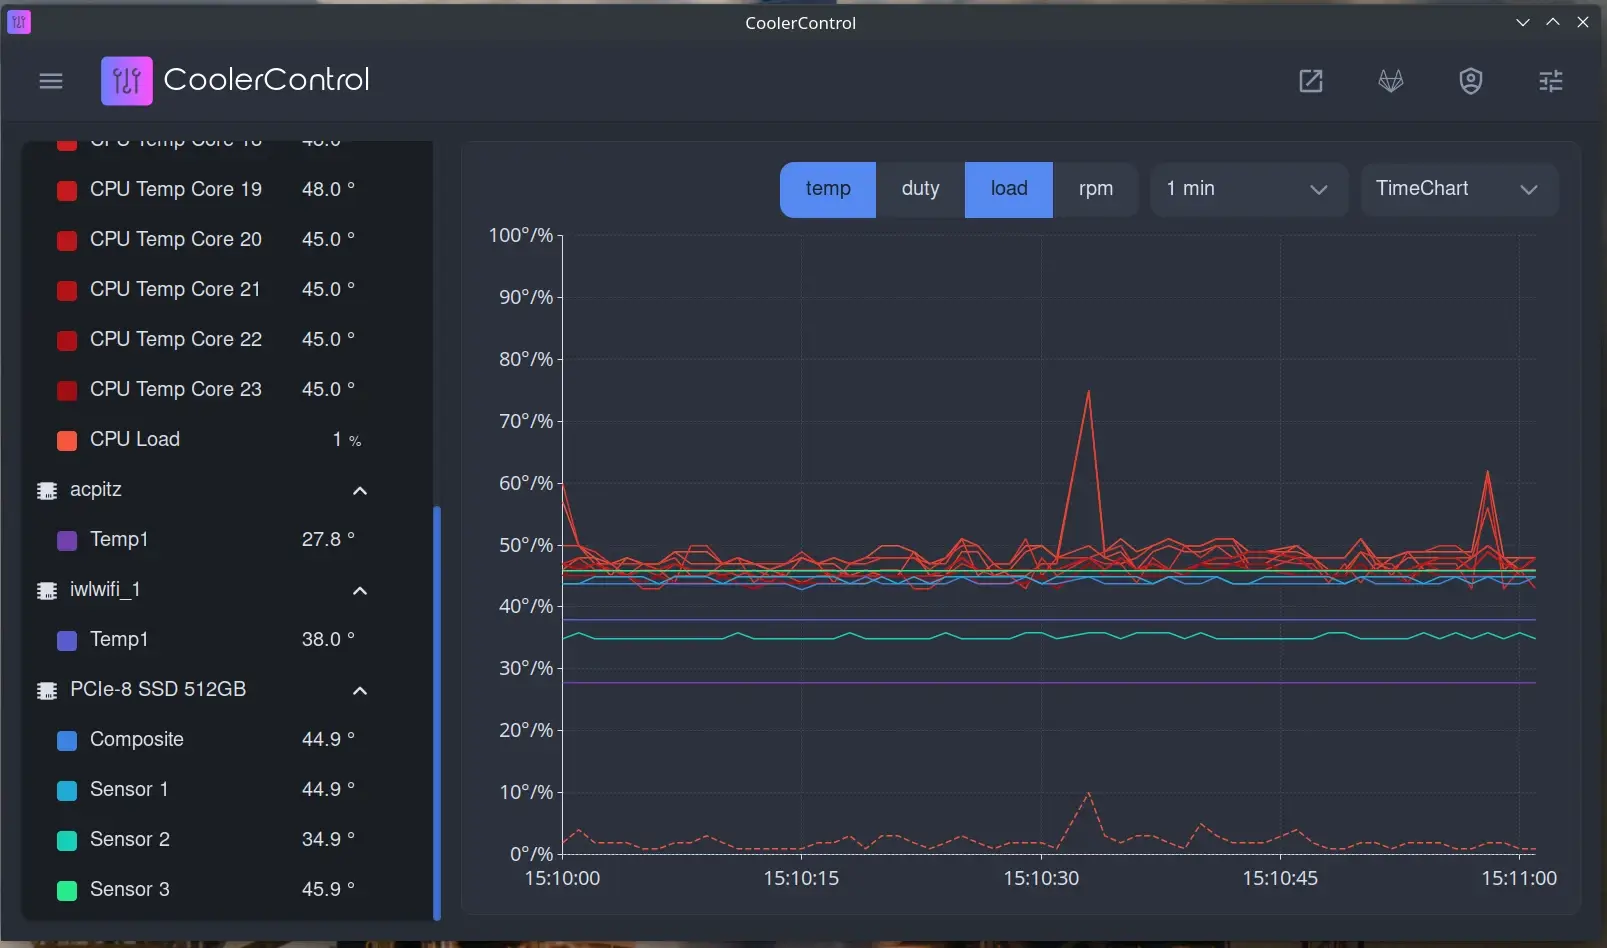The image size is (1607, 948).
Task: Toggle the temp chart filter
Action: tap(828, 189)
